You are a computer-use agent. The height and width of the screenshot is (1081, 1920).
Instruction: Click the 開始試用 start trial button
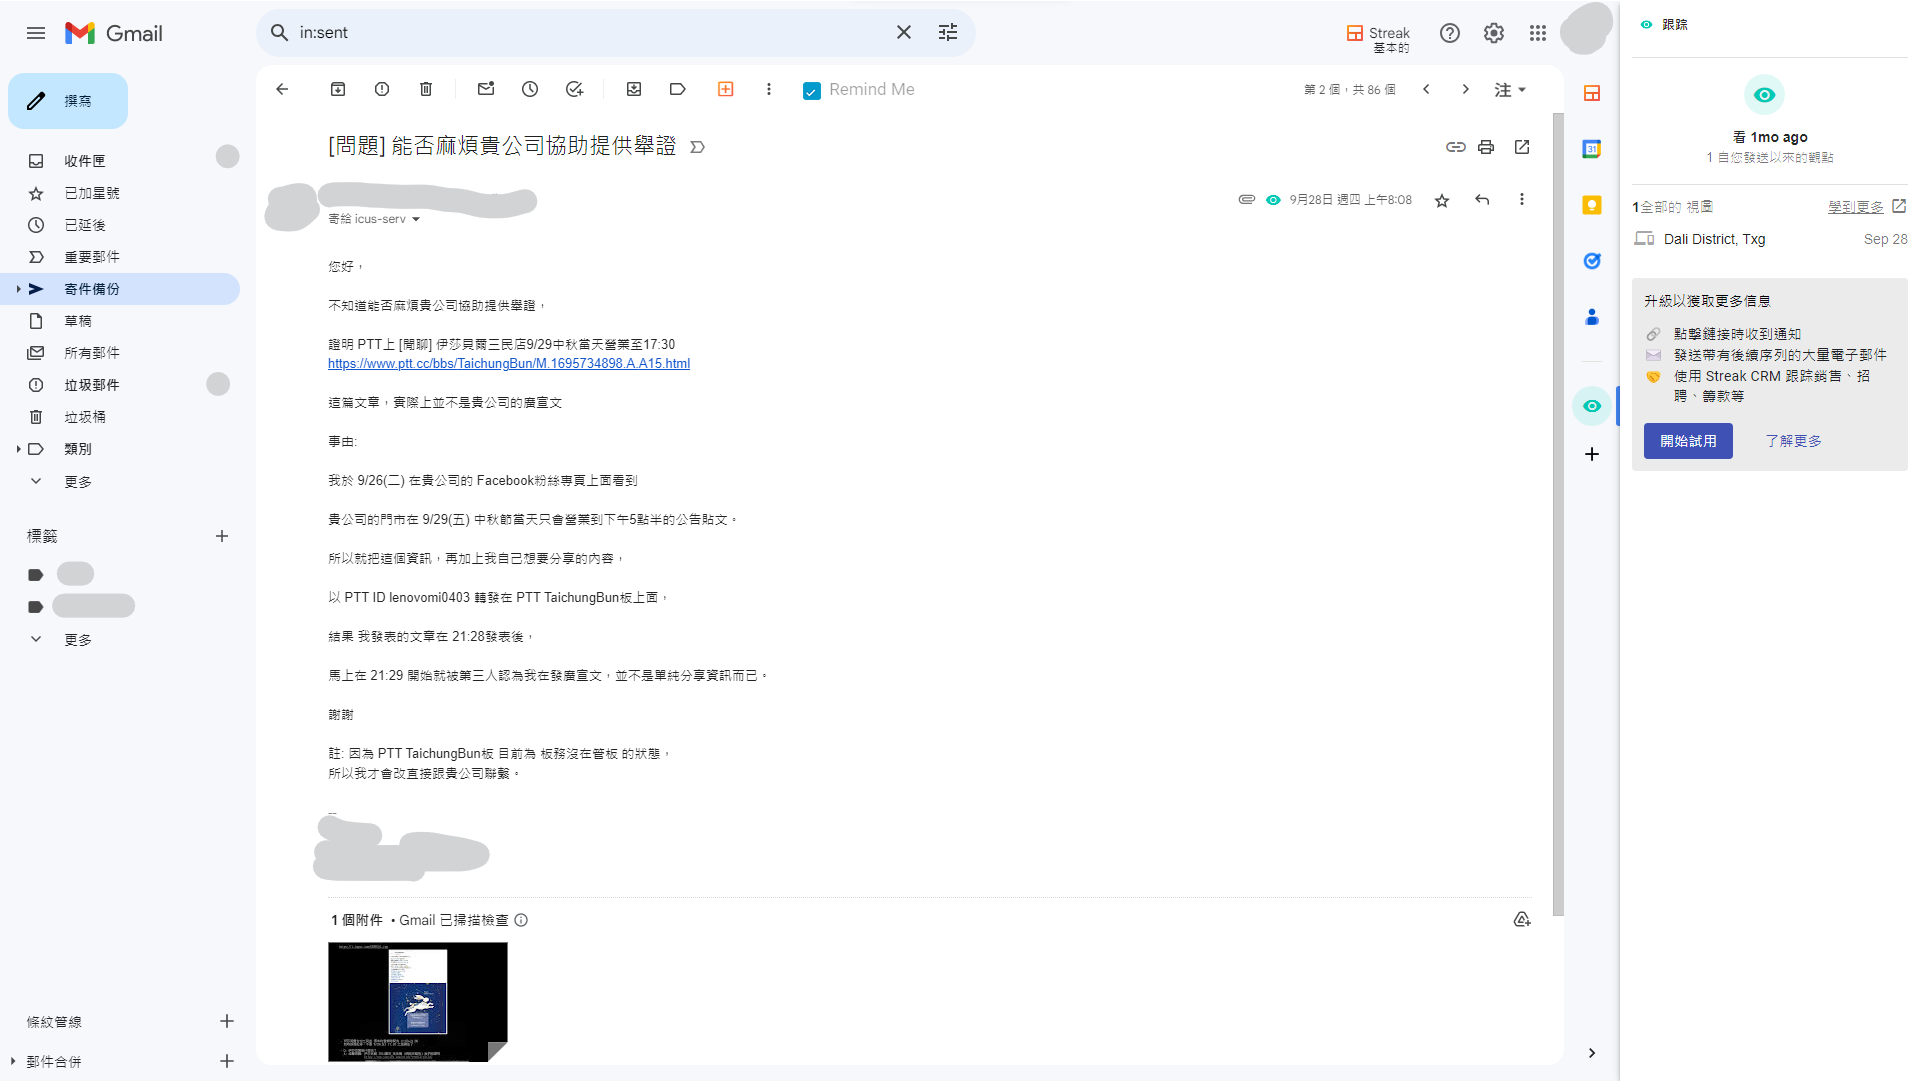pos(1688,441)
